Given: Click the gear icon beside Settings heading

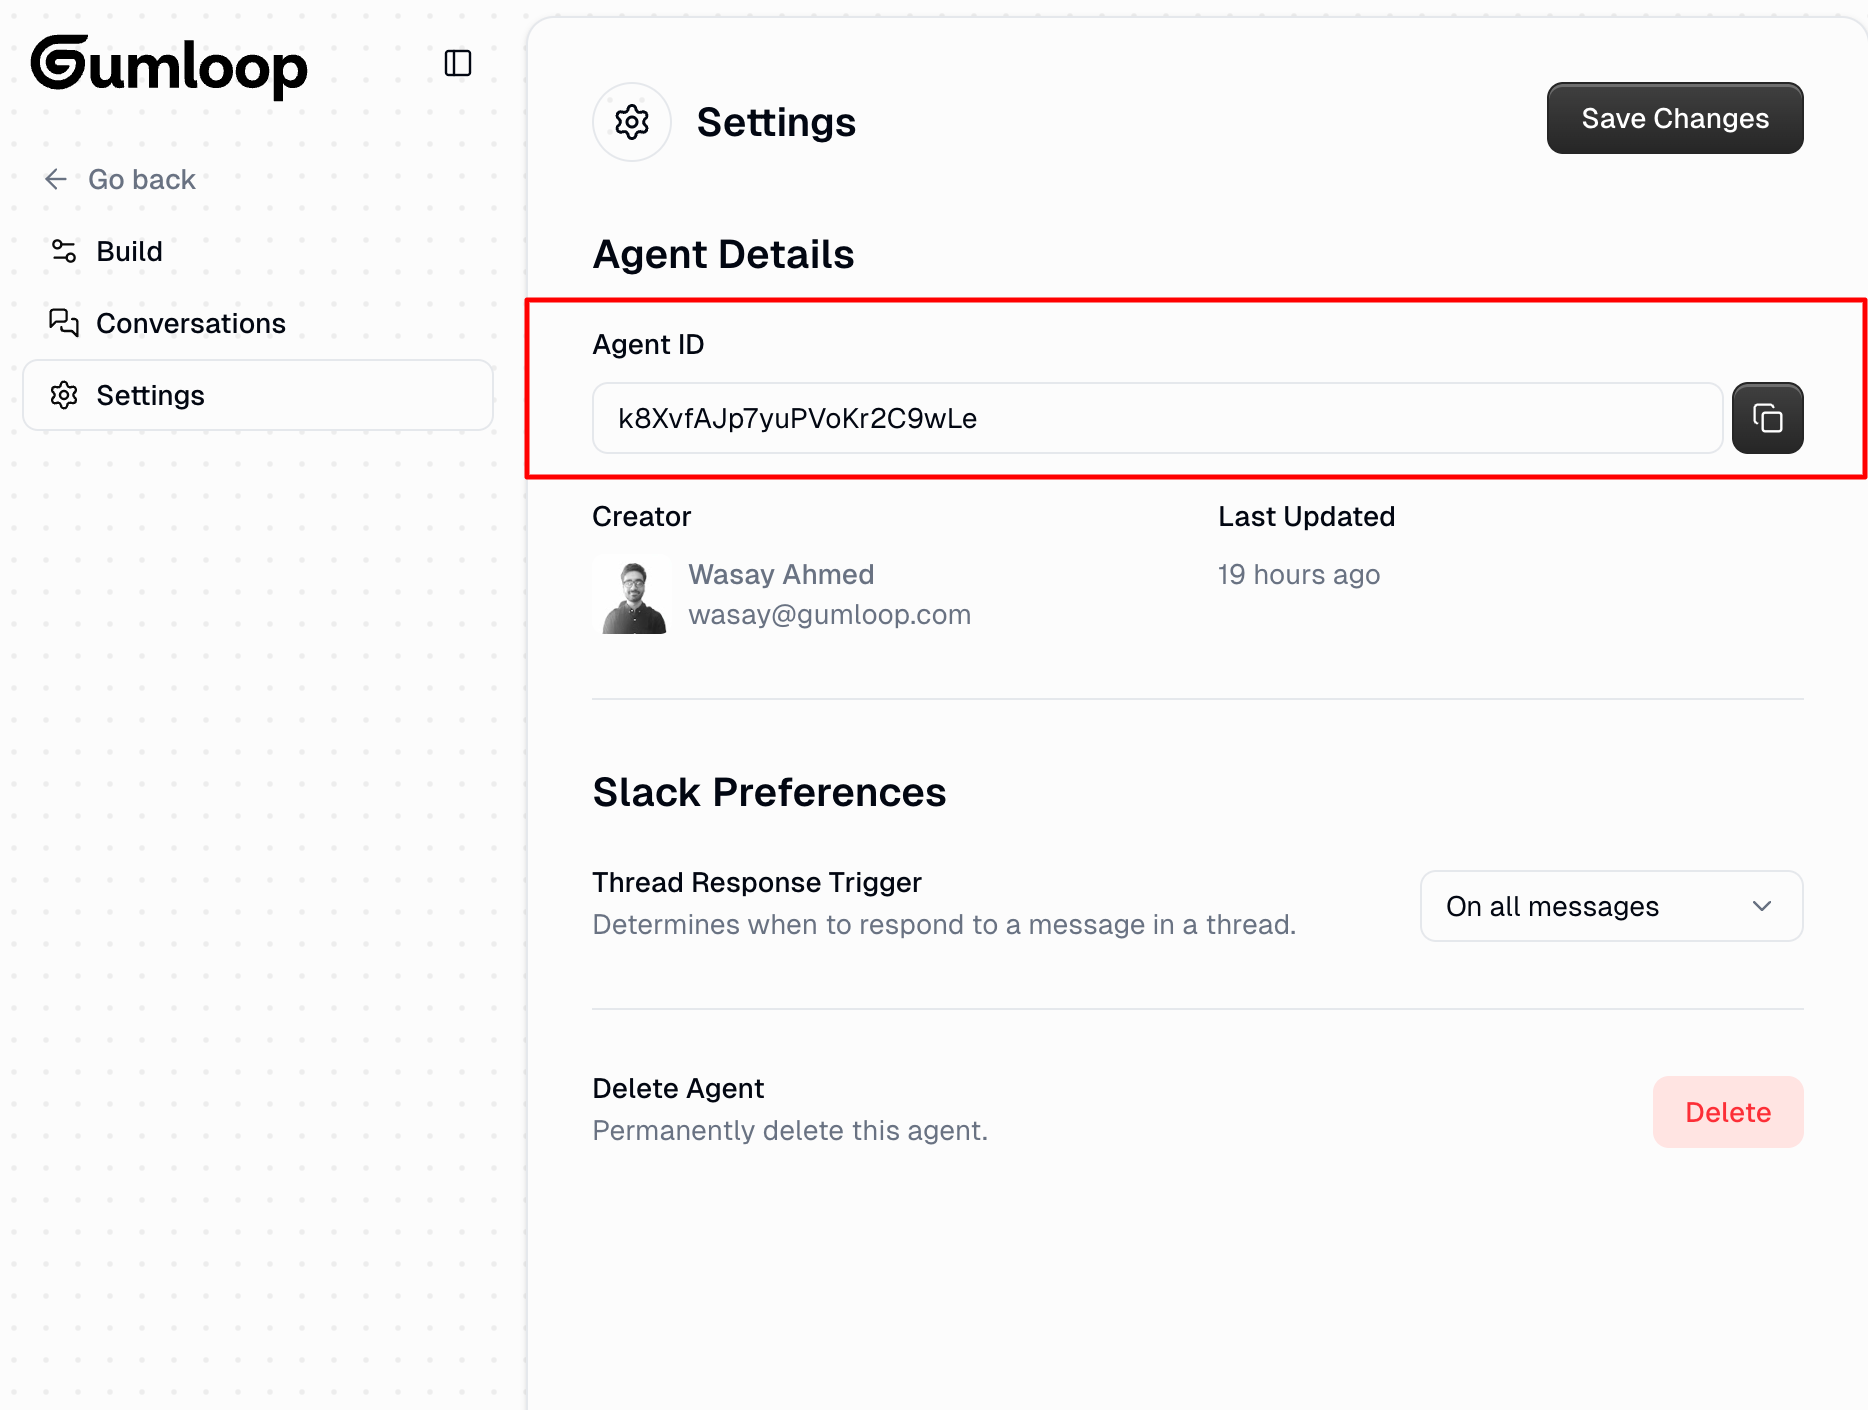Looking at the screenshot, I should tap(632, 122).
